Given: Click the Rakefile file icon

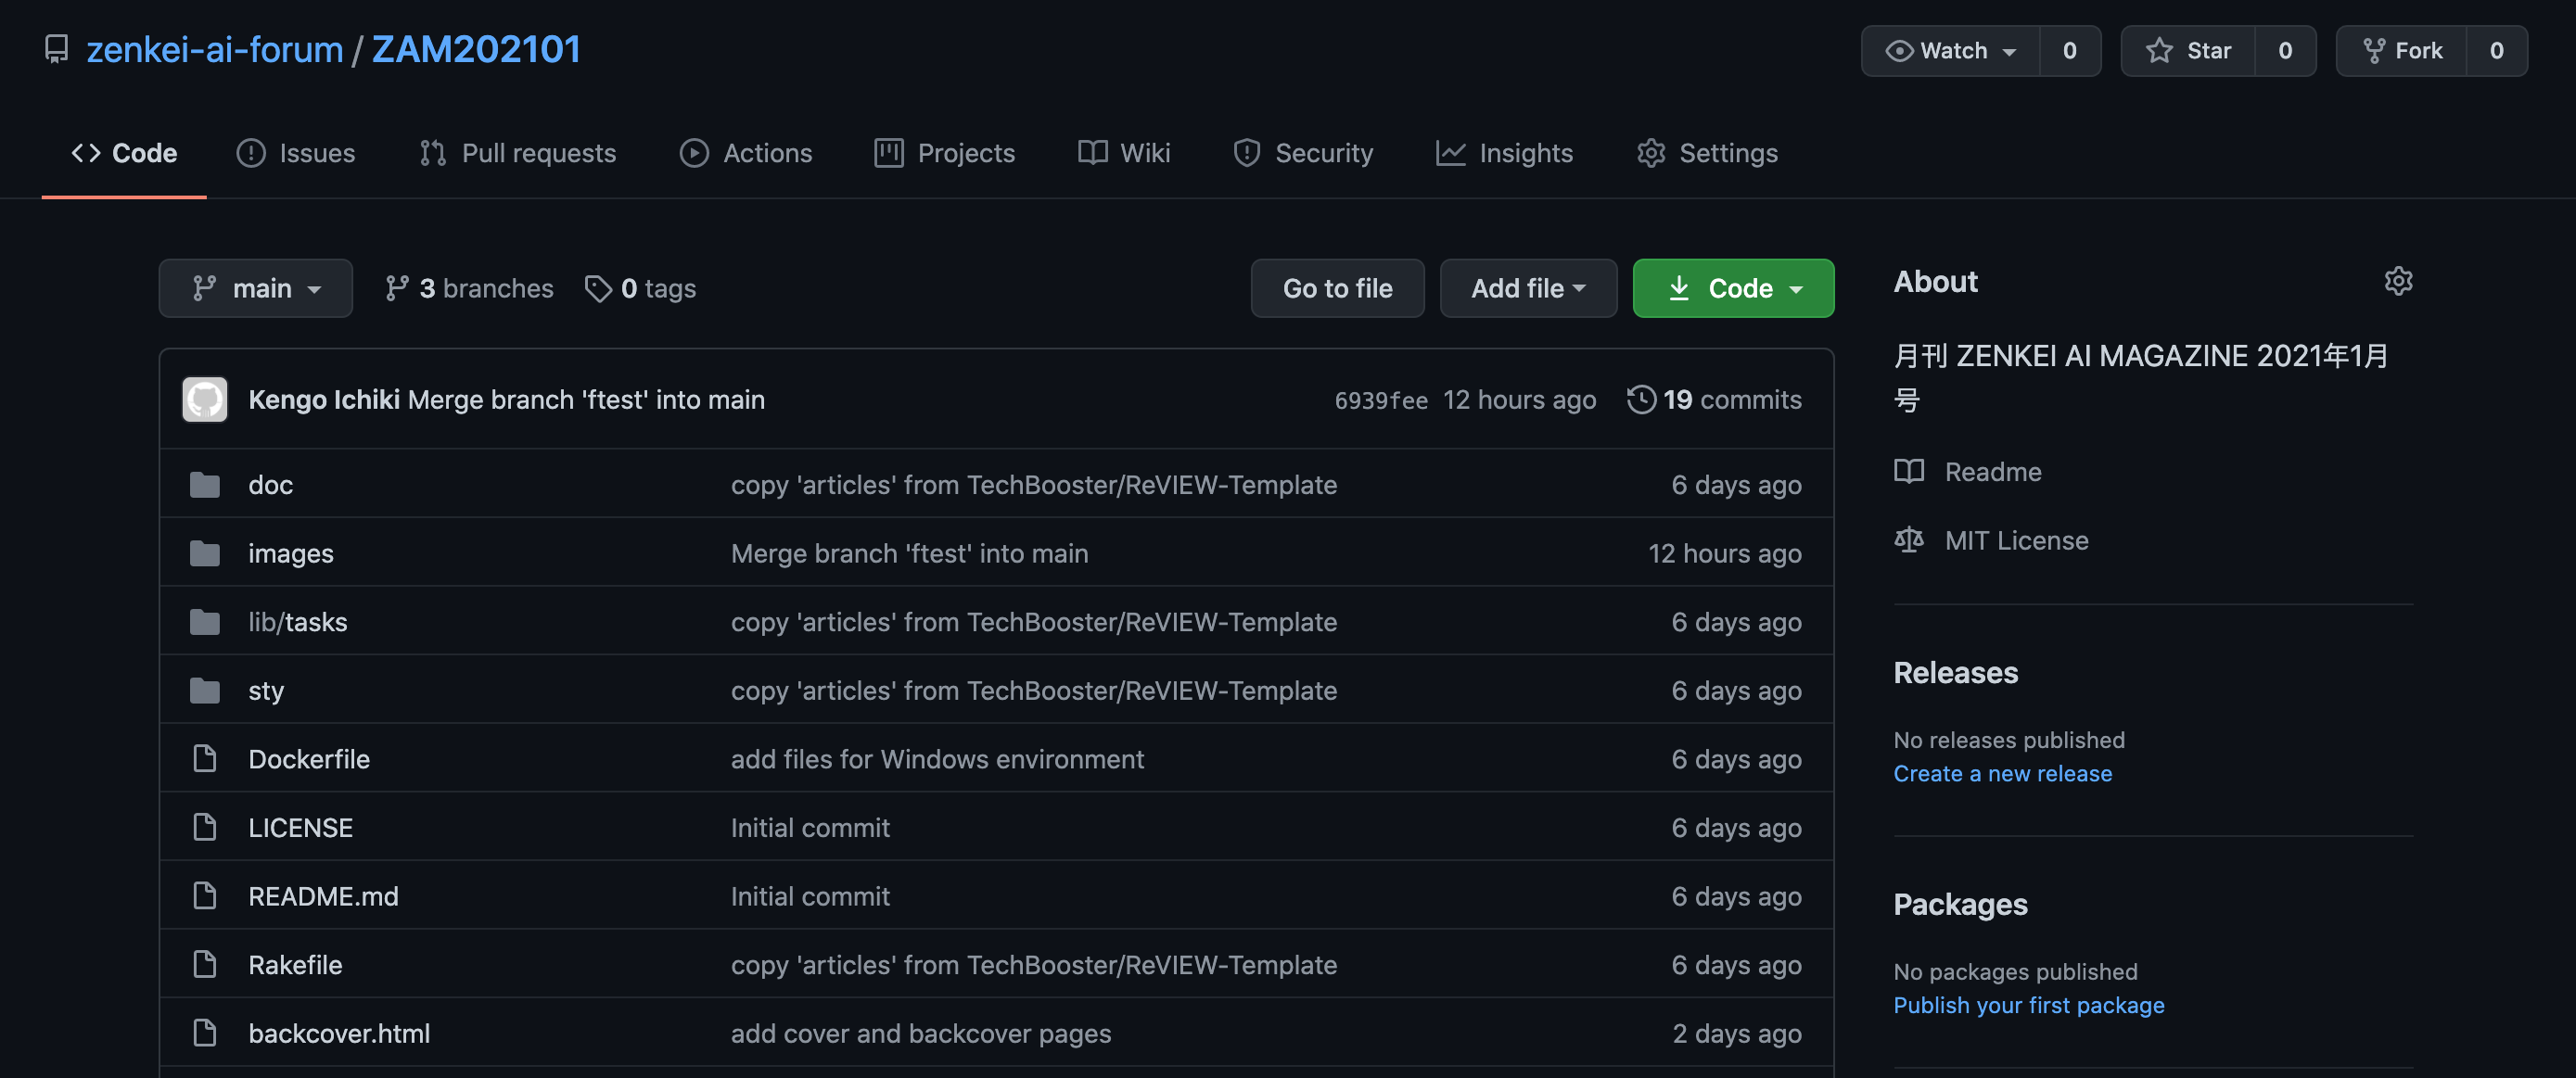Looking at the screenshot, I should click(205, 964).
